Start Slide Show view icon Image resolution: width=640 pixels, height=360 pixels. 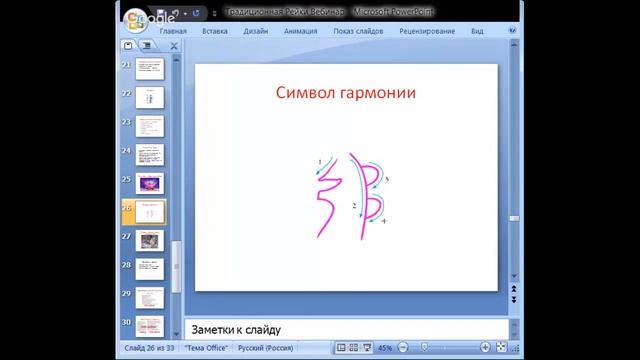367,348
